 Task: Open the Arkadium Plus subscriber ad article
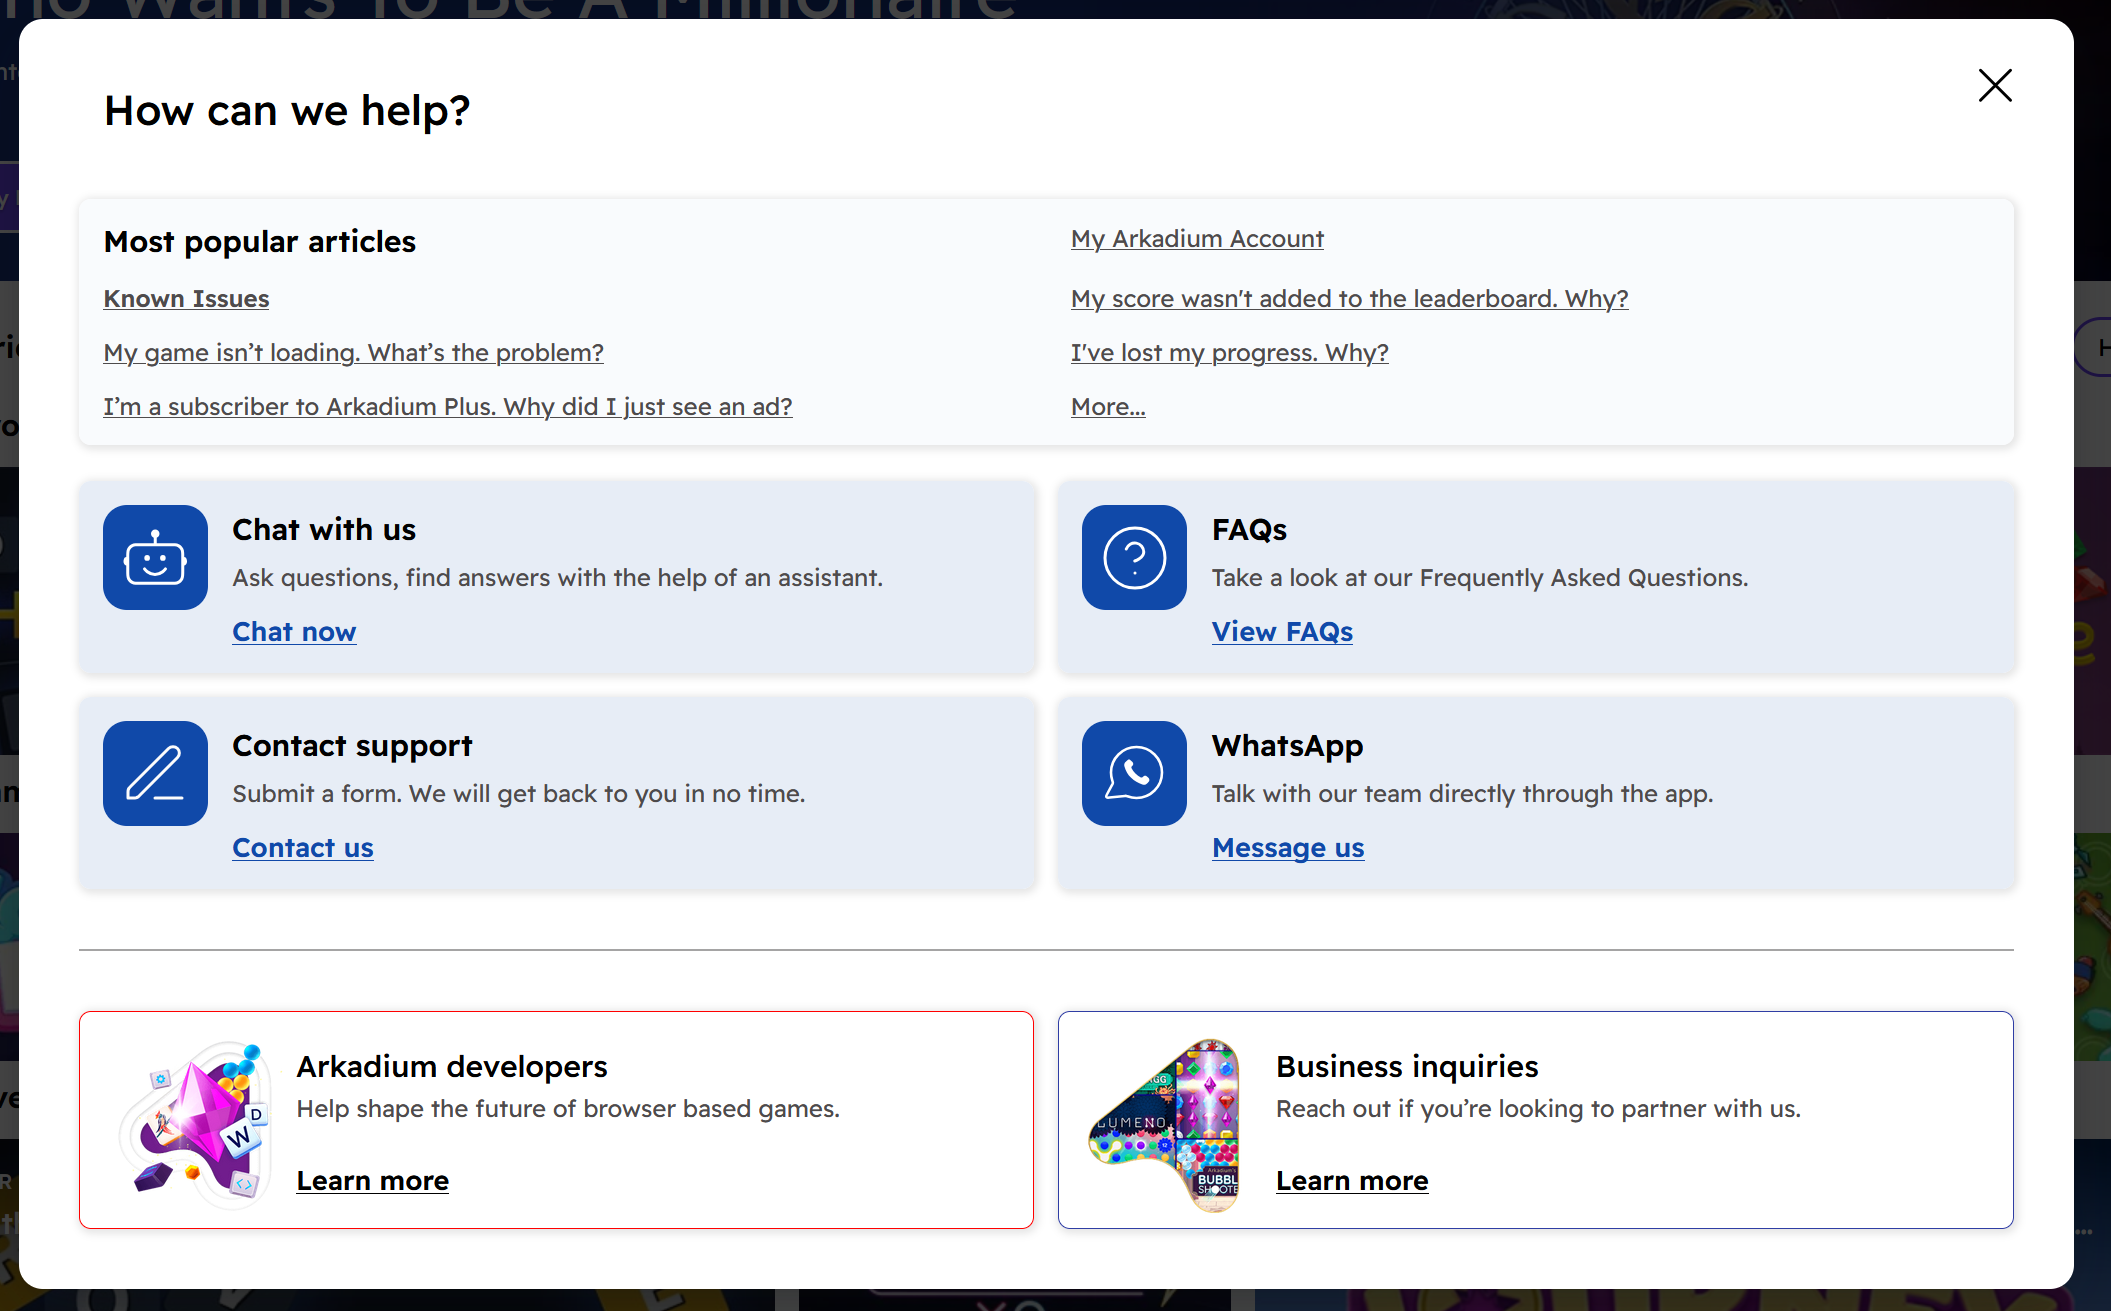click(447, 407)
